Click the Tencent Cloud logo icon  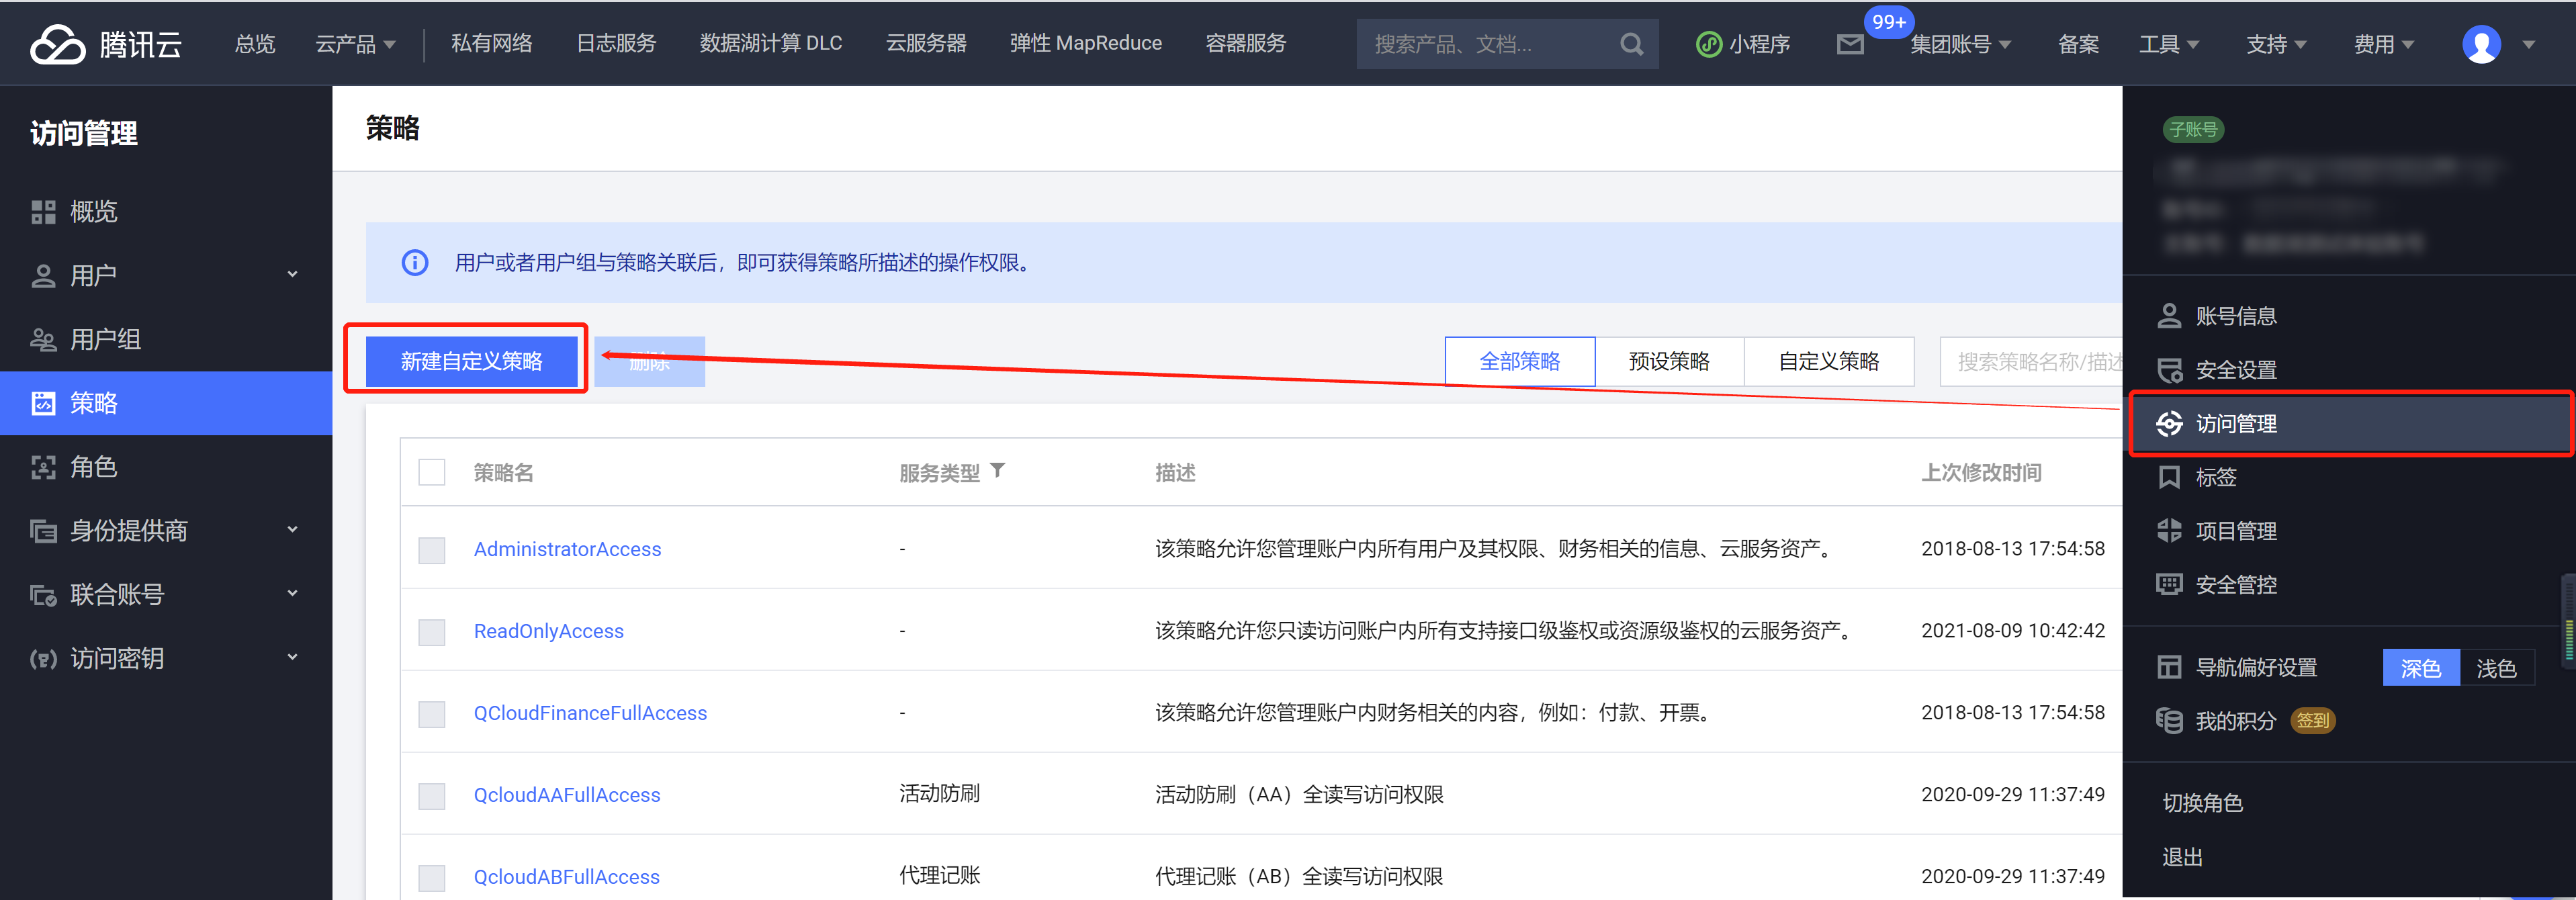(58, 44)
